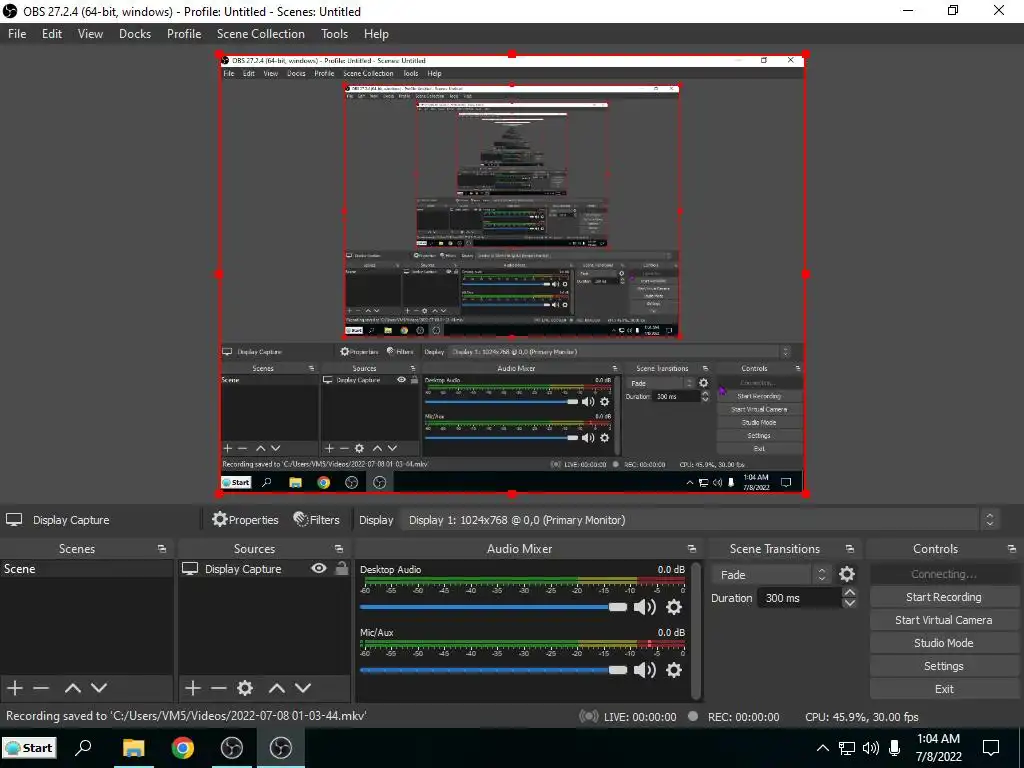
Task: Adjust the Mic/Aux volume slider
Action: point(493,669)
